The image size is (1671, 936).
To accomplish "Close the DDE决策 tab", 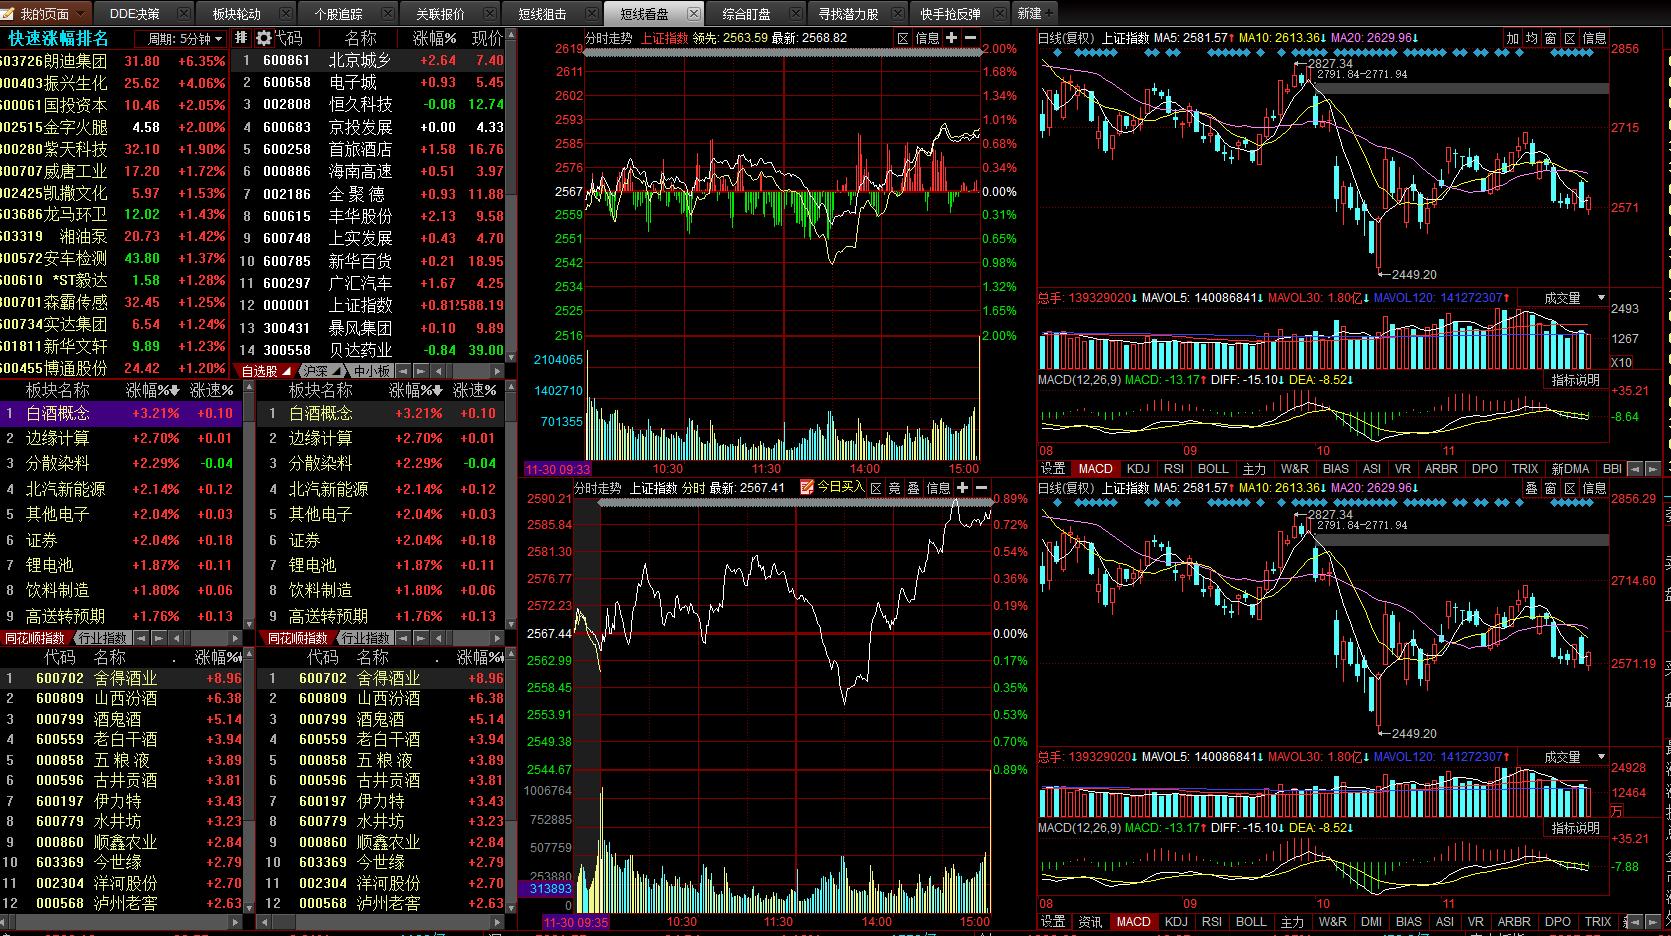I will 182,14.
